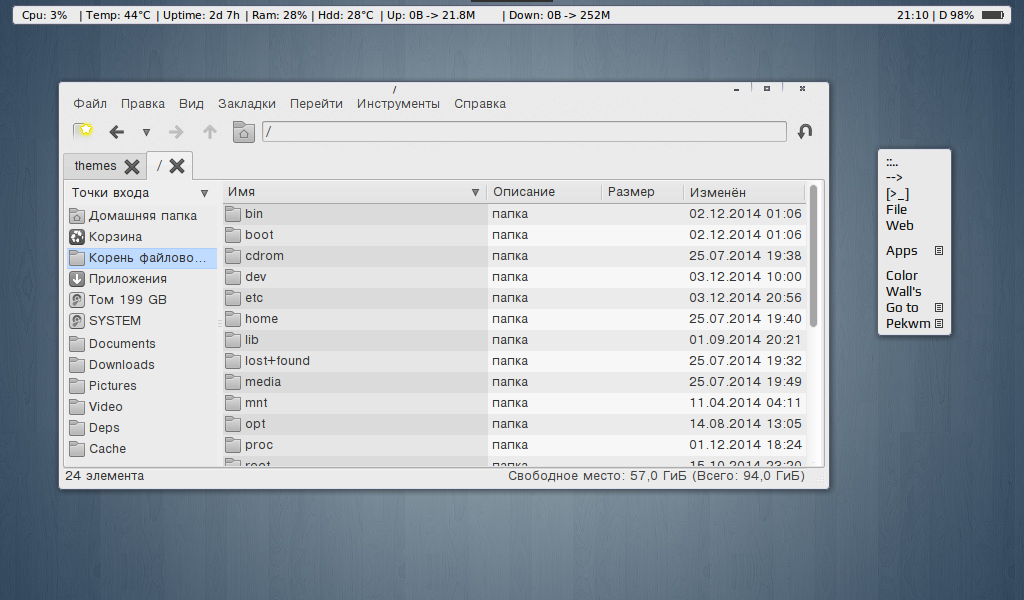1024x600 pixels.
Task: Sort by the Имя column header
Action: pos(355,192)
